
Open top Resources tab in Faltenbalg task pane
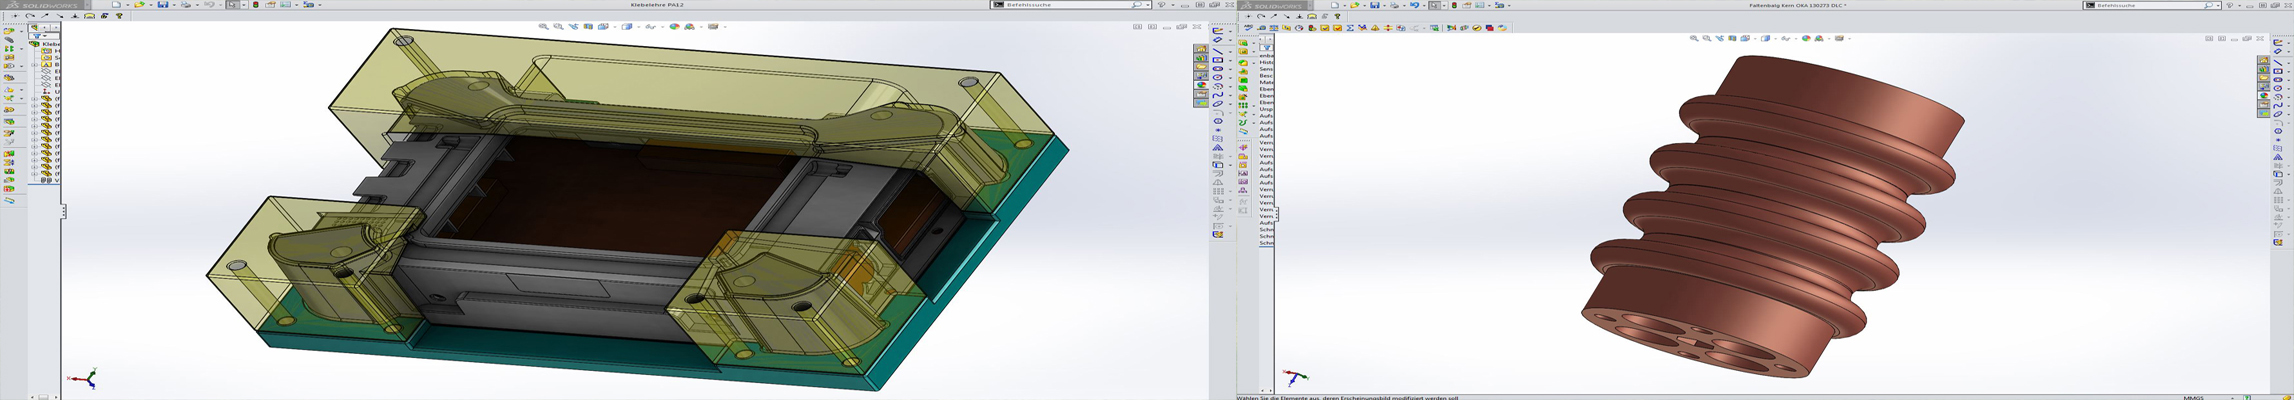2264,60
